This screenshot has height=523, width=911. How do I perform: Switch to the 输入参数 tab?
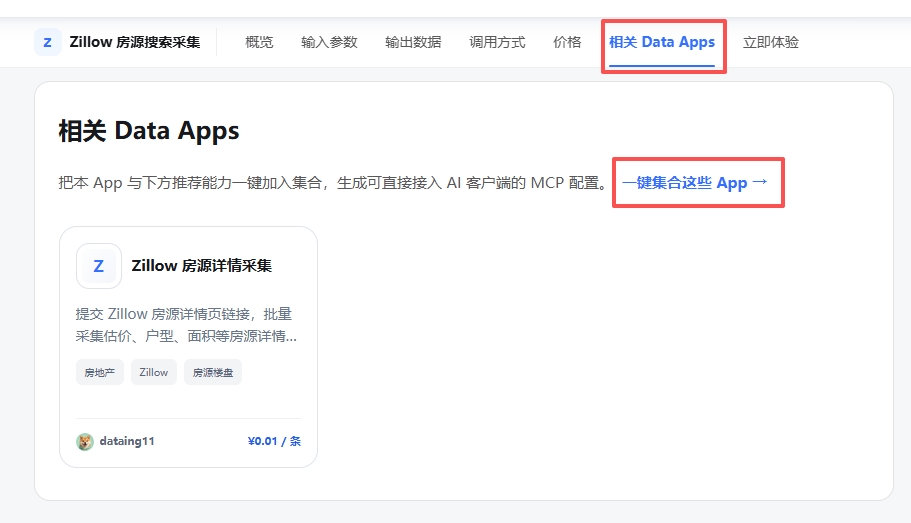coord(329,42)
